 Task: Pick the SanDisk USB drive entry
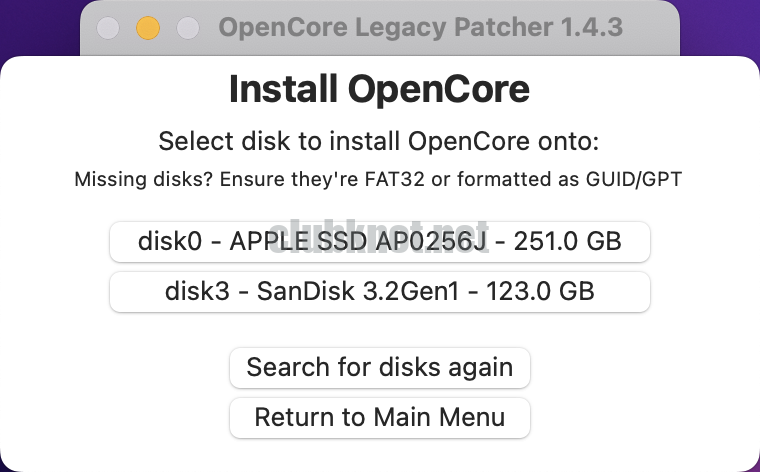click(379, 292)
